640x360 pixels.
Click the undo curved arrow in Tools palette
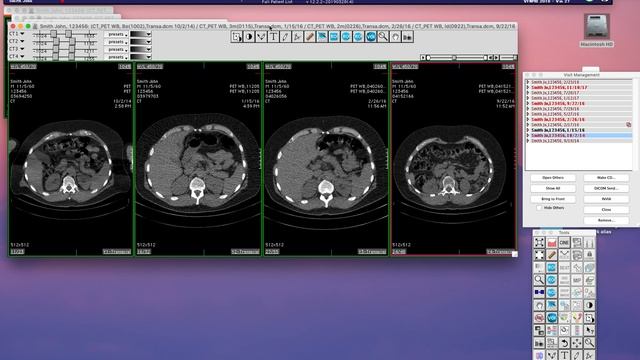[564, 343]
